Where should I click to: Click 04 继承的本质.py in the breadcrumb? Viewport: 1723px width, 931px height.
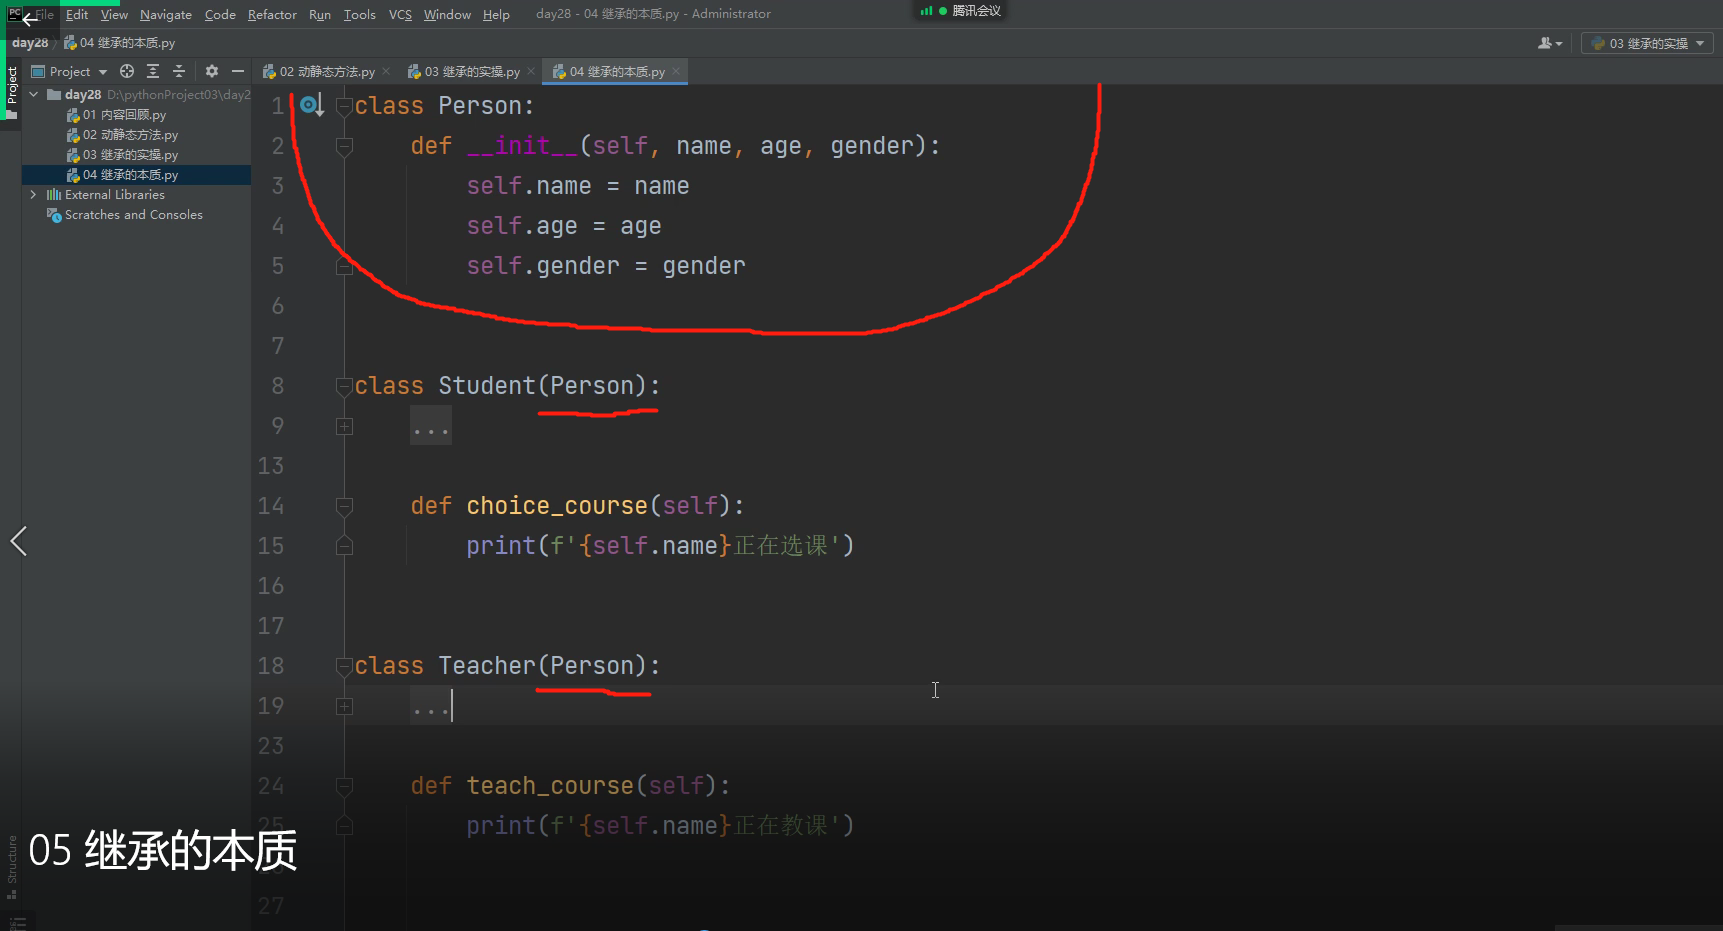119,43
